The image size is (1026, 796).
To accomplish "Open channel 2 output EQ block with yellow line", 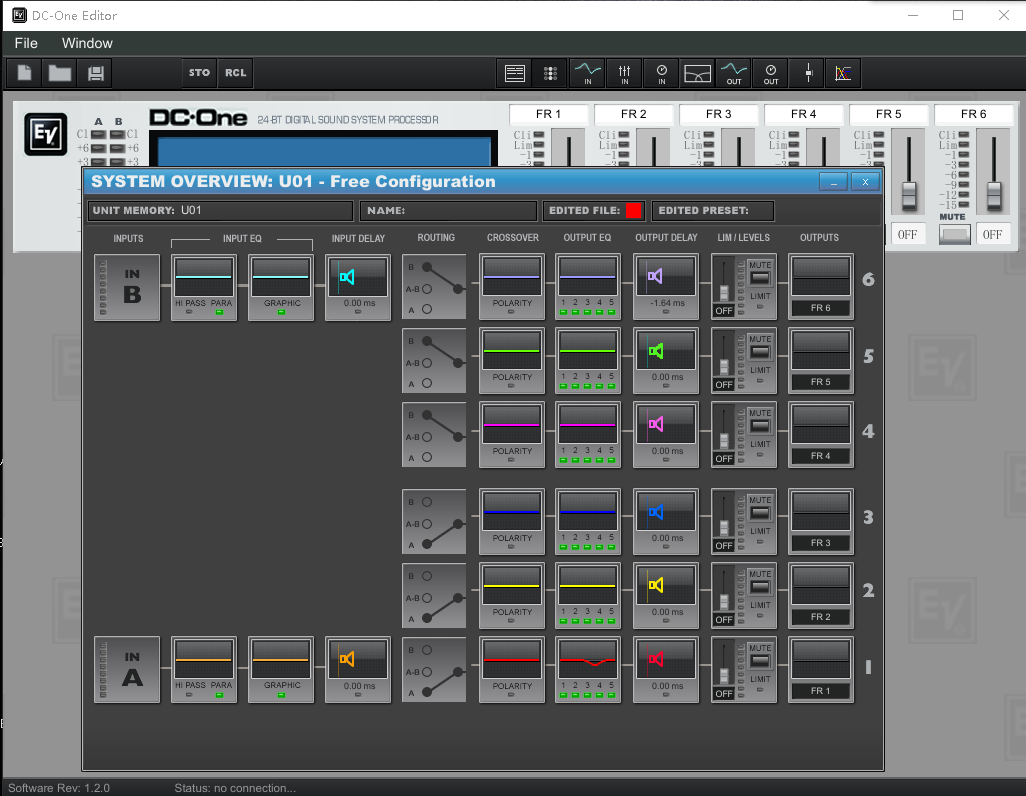I will [588, 596].
